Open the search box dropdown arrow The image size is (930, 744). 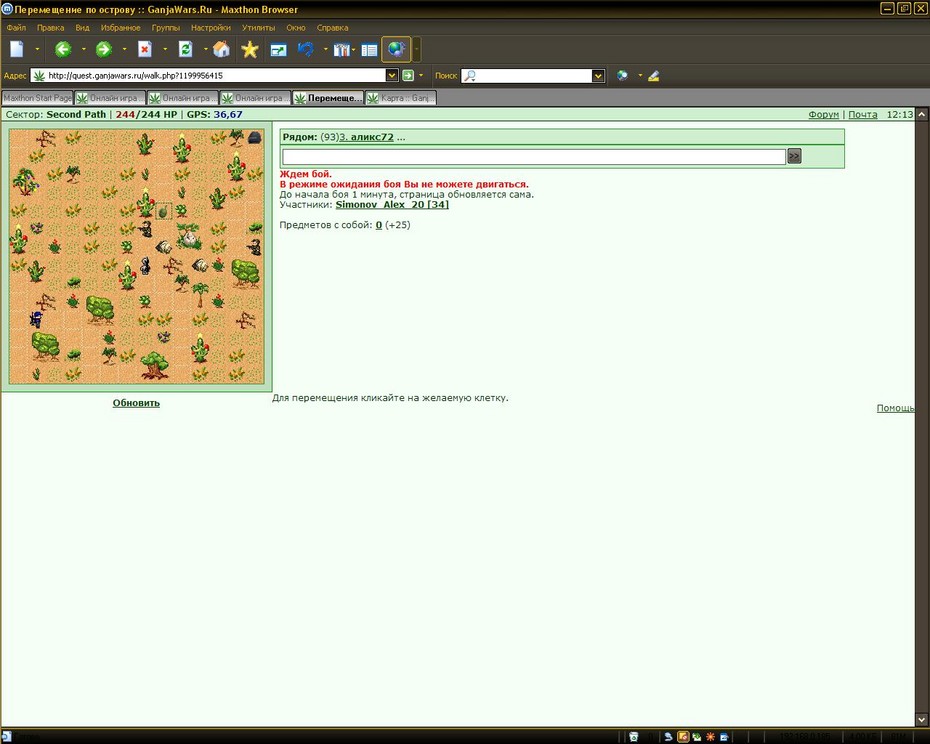point(598,75)
